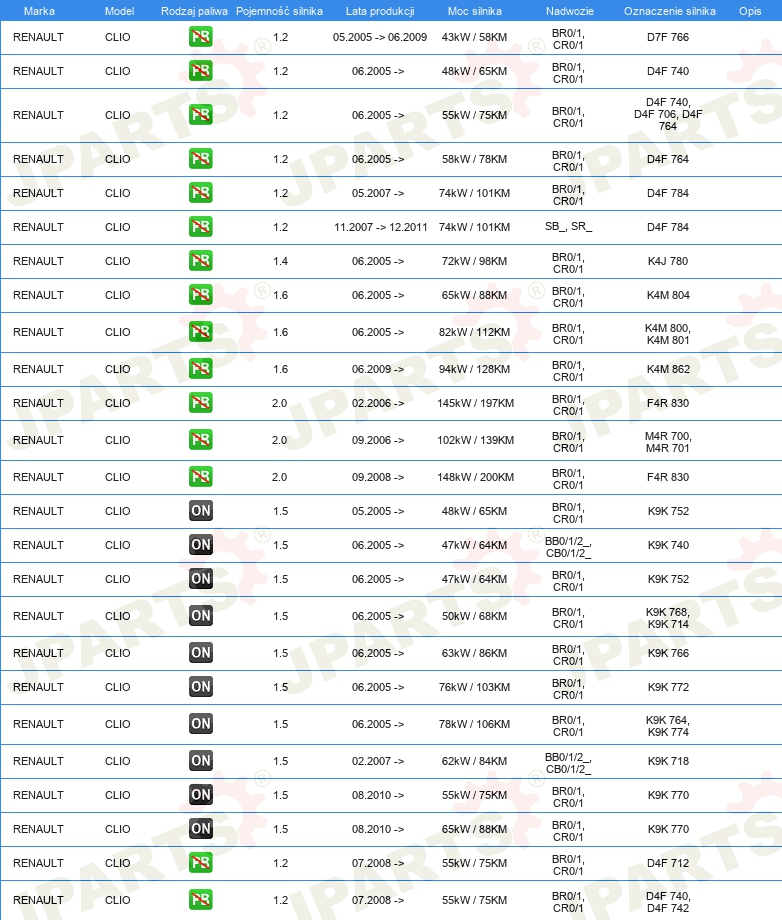
Task: Click the production dates 11.2007 -> 12.2011
Action: point(381,227)
